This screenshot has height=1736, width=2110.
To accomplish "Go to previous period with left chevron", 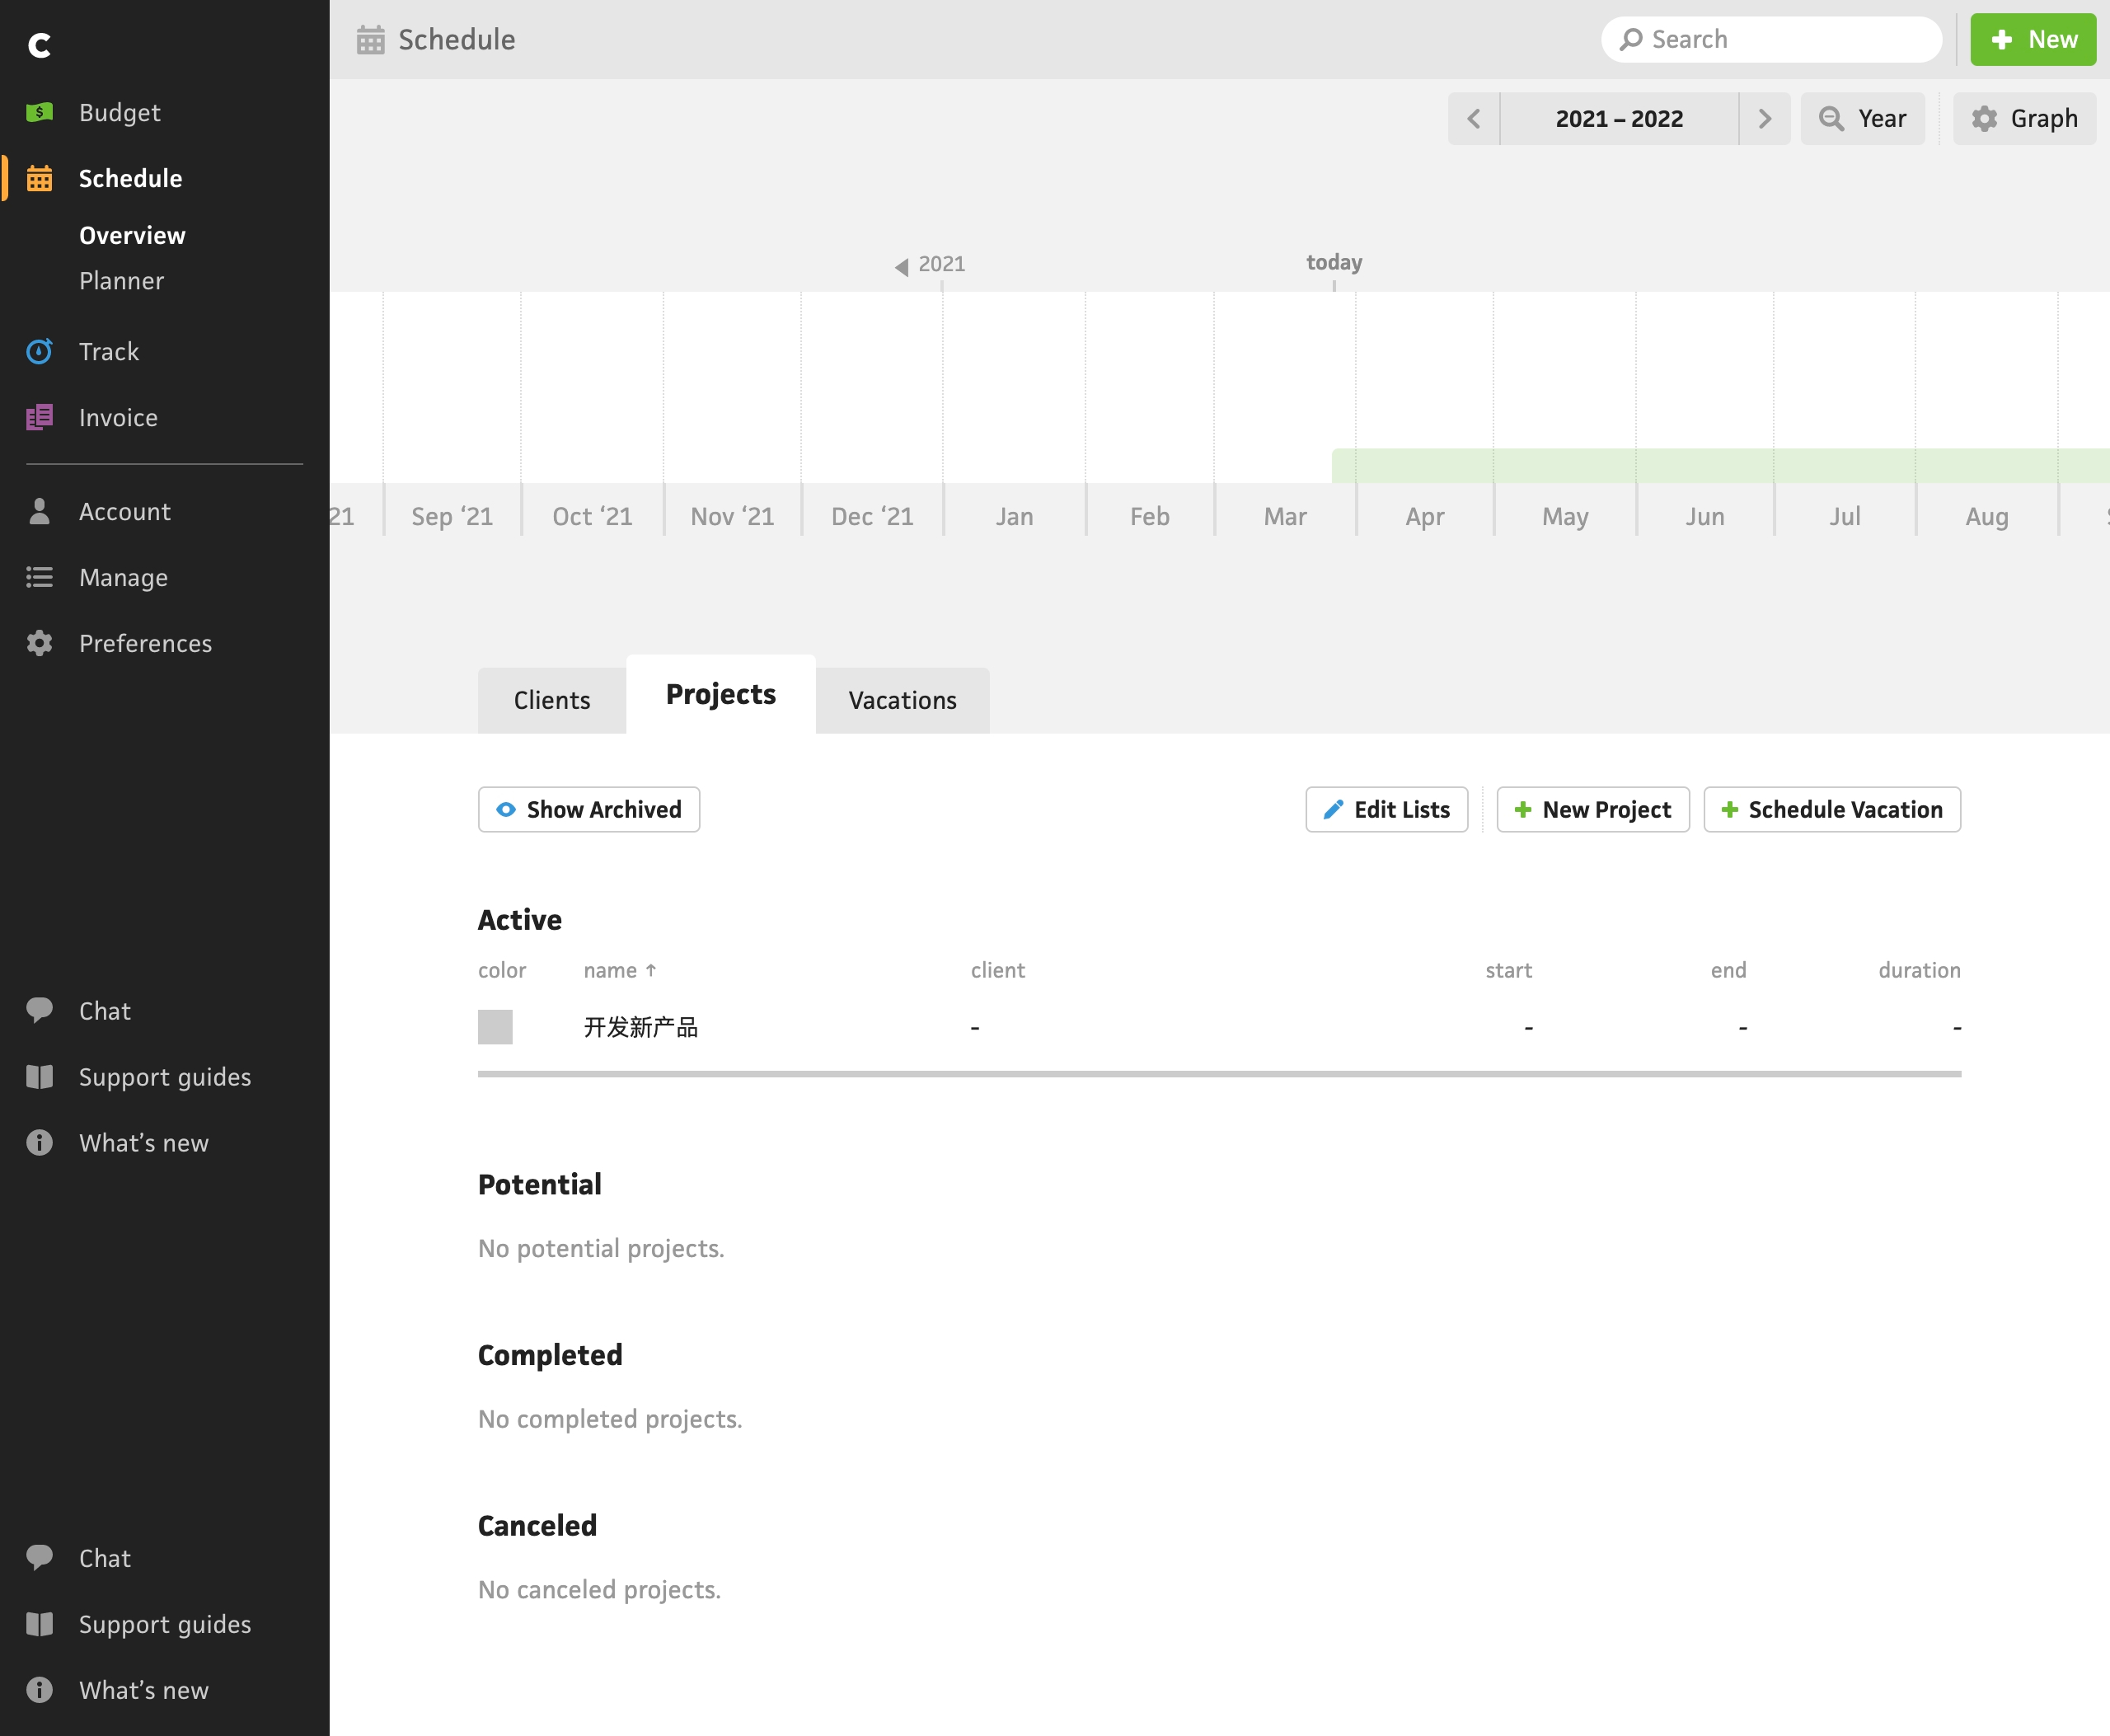I will [x=1473, y=118].
